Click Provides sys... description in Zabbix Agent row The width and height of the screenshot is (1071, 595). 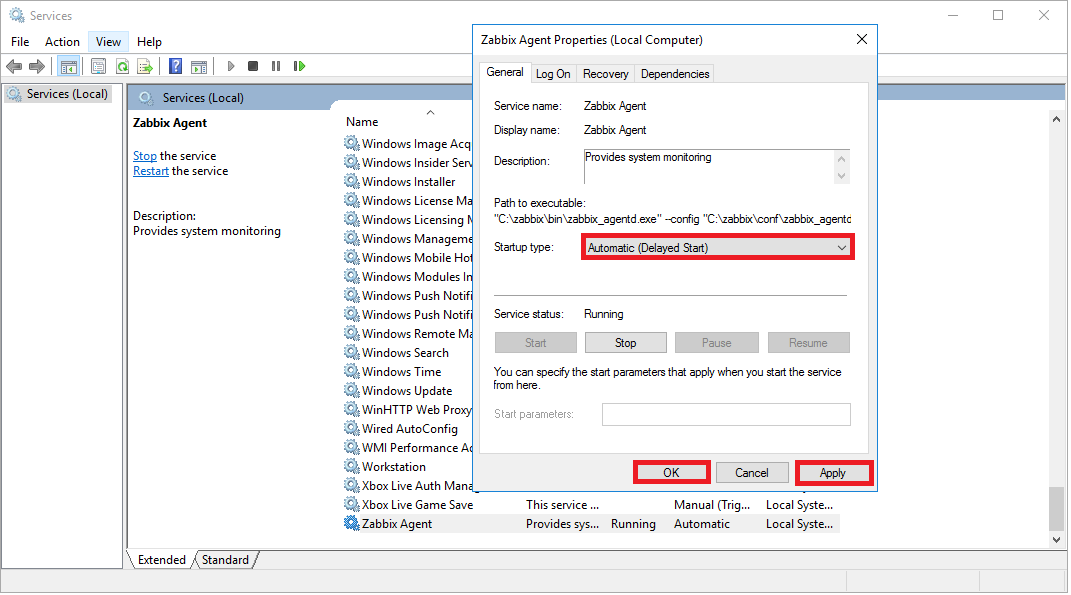point(562,523)
